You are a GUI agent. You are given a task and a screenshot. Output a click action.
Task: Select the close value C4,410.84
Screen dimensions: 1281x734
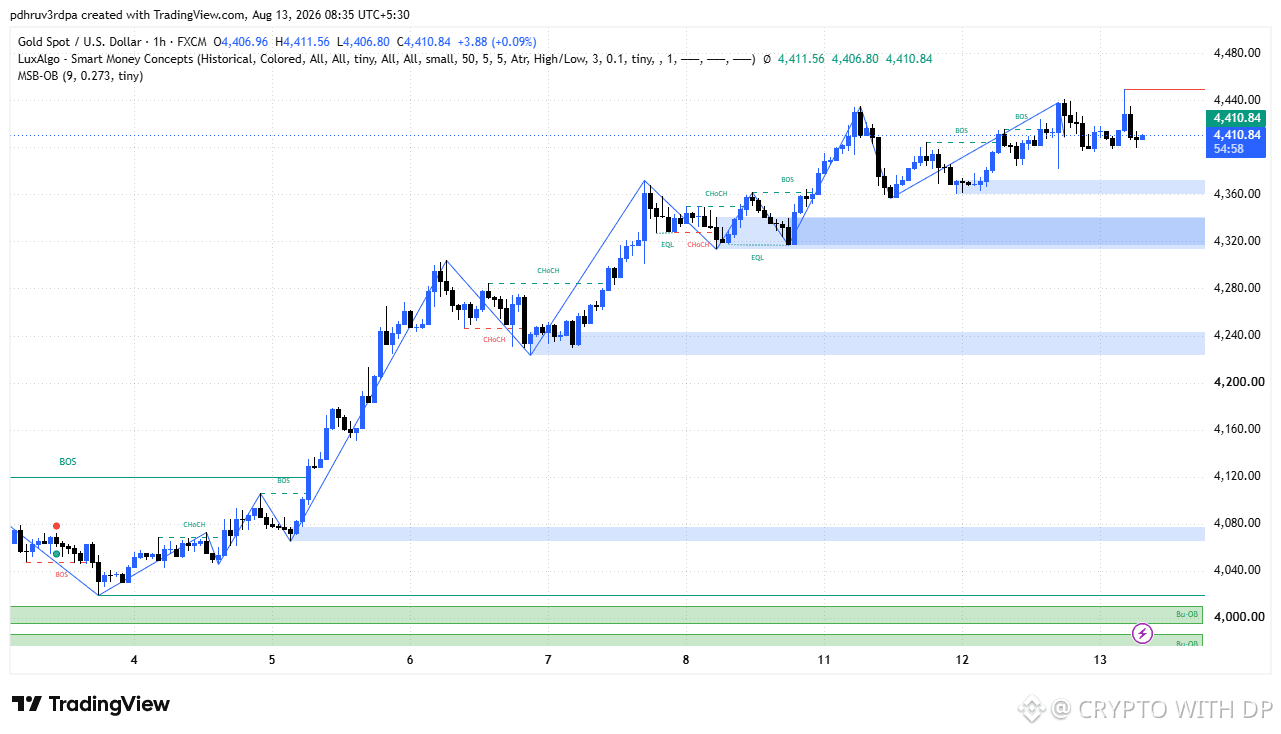click(423, 42)
